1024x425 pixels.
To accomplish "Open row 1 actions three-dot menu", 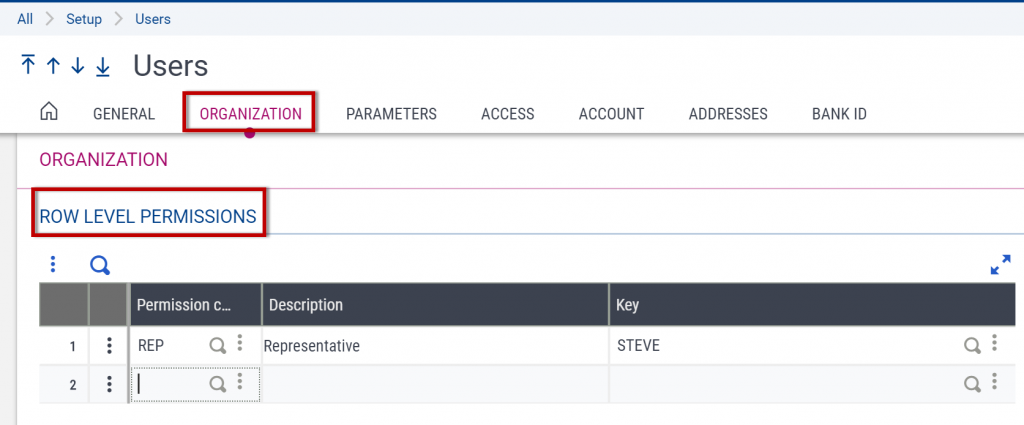I will [x=108, y=346].
